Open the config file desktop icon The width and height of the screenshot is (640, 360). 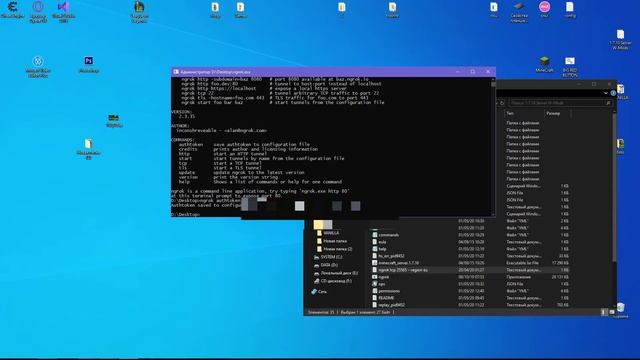click(x=570, y=9)
